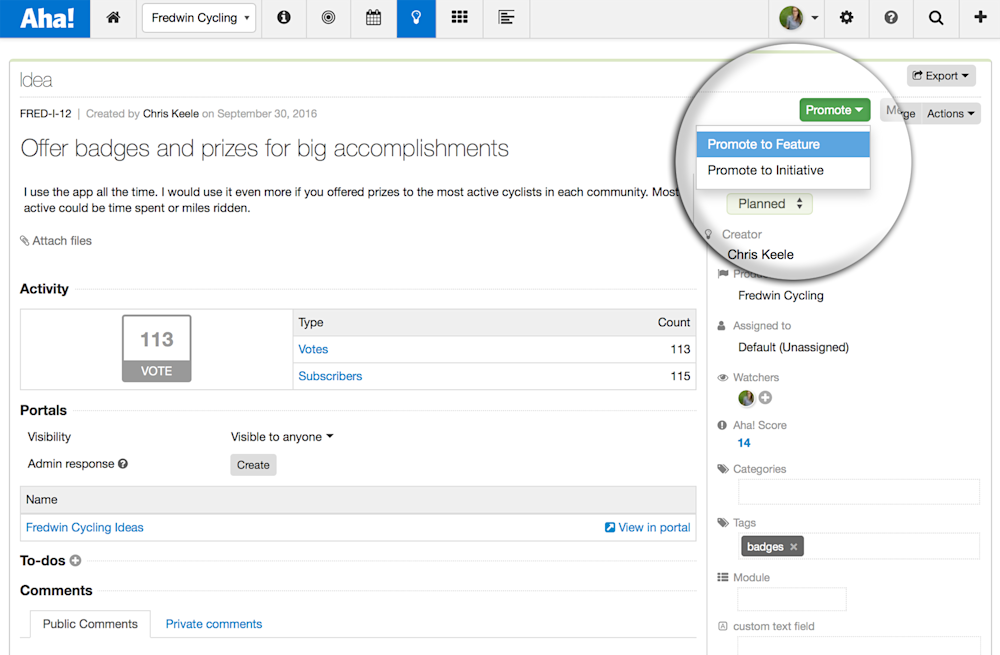
Task: Open the Planned status selector
Action: [769, 203]
